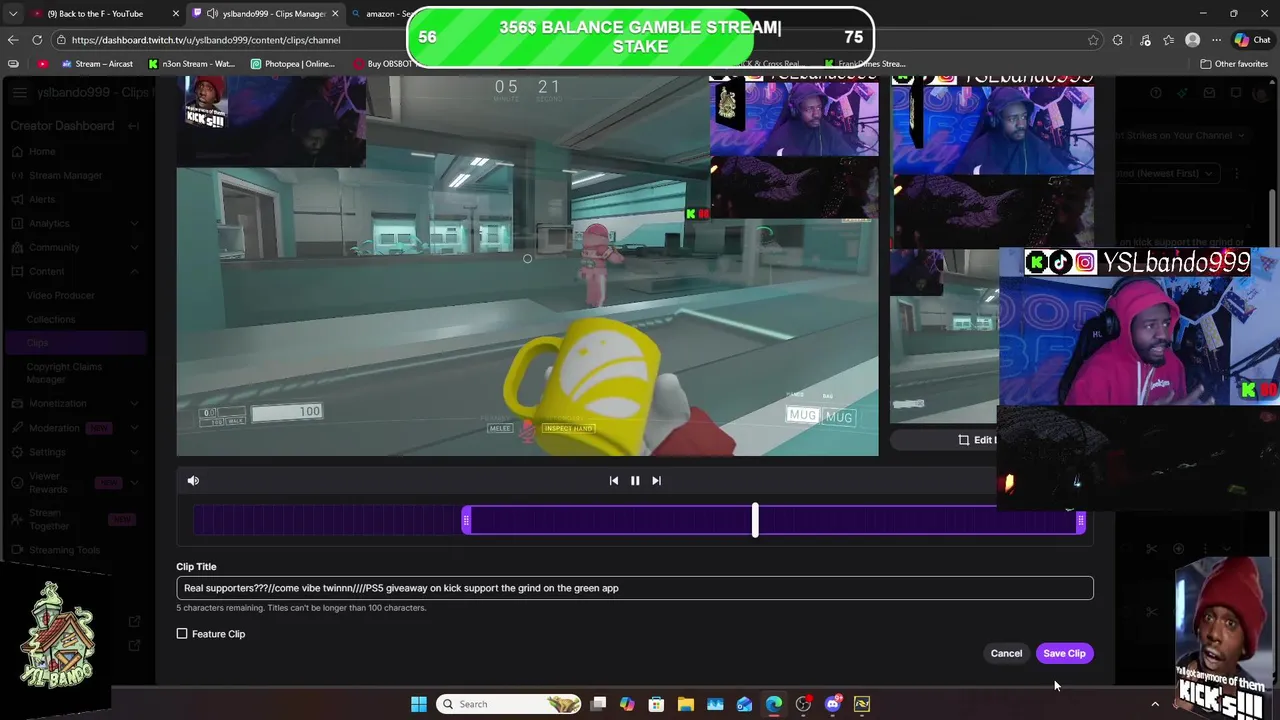Enable the Feature Clip checkbox

coord(182,634)
